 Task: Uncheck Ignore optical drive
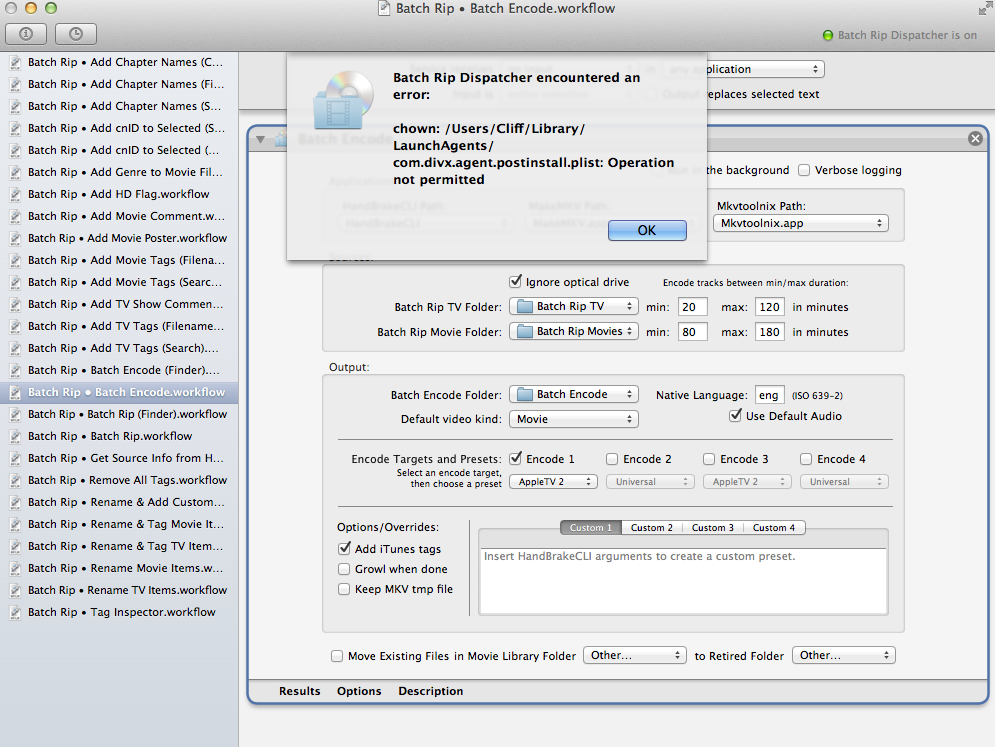(515, 282)
